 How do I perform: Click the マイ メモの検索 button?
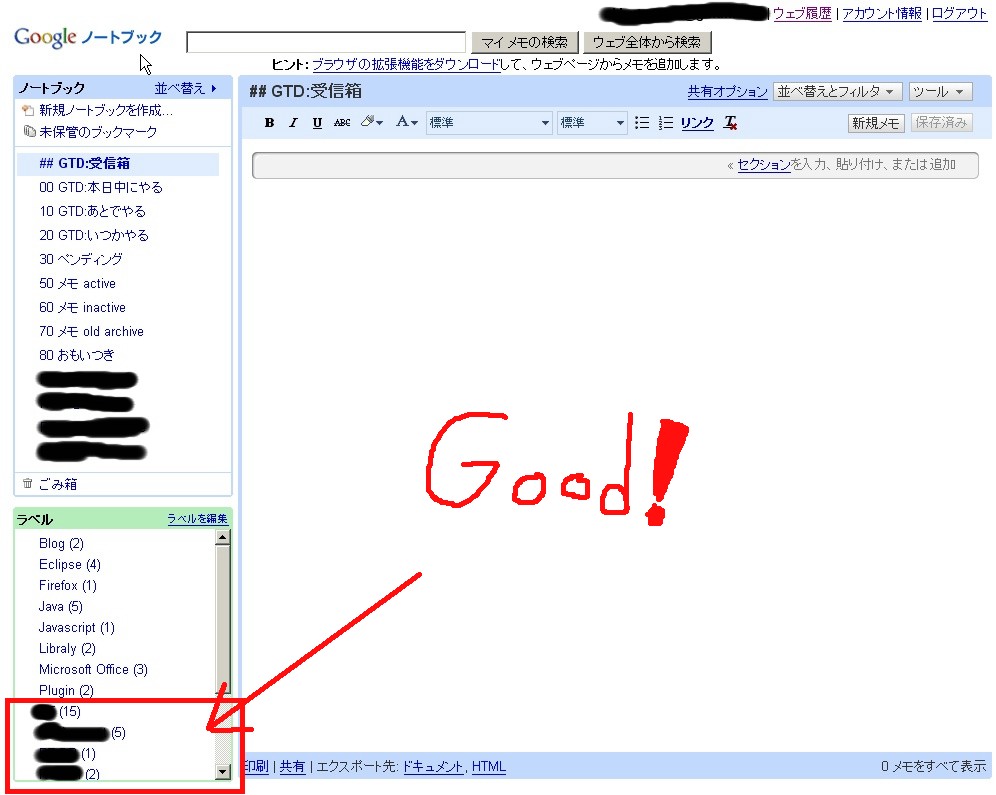coord(525,43)
